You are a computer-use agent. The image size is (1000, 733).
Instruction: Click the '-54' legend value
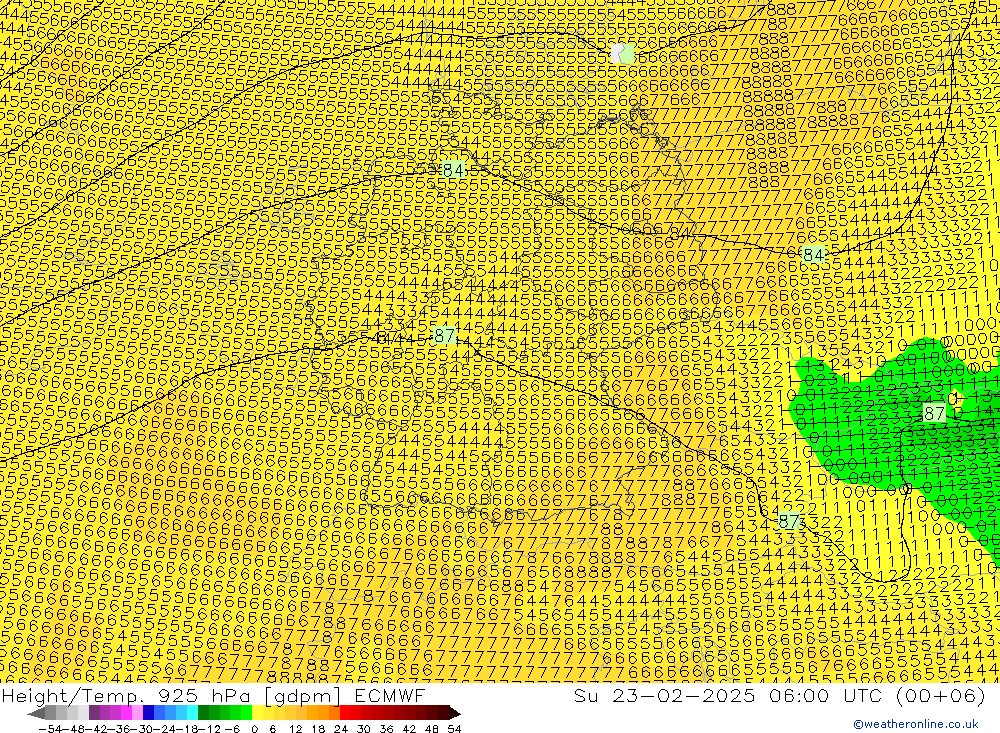coord(50,729)
